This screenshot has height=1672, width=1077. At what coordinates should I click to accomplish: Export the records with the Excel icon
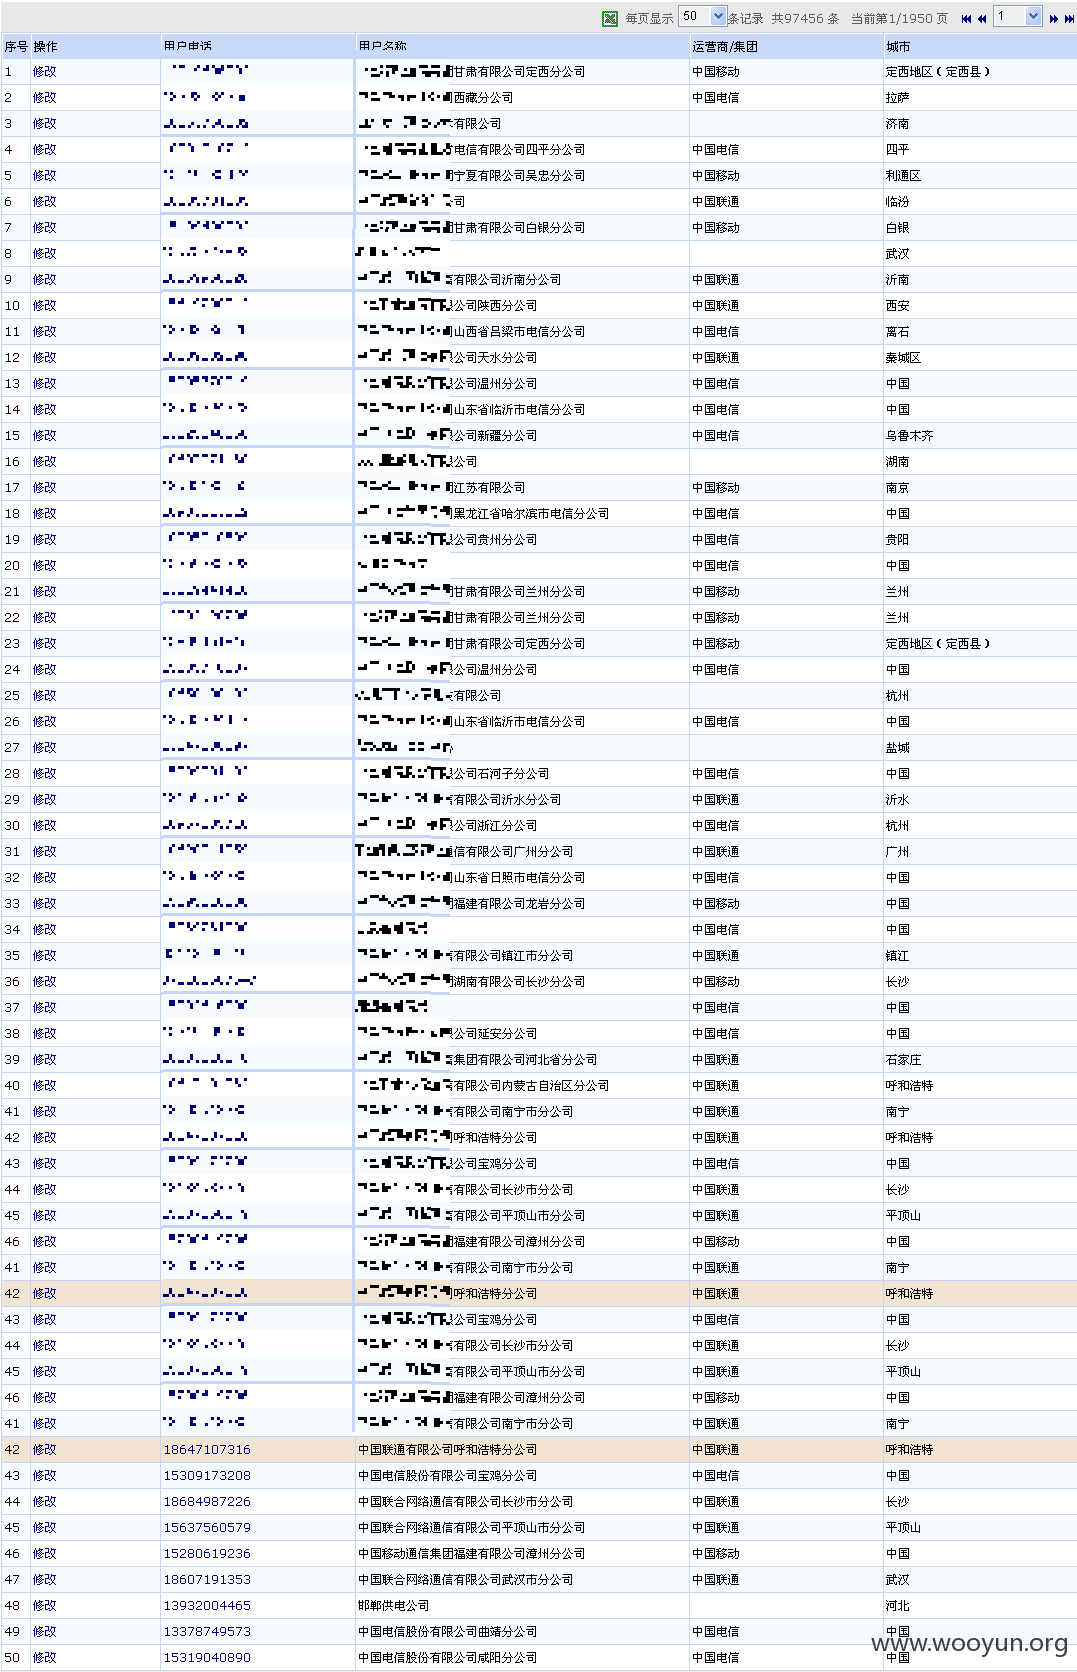click(x=610, y=18)
